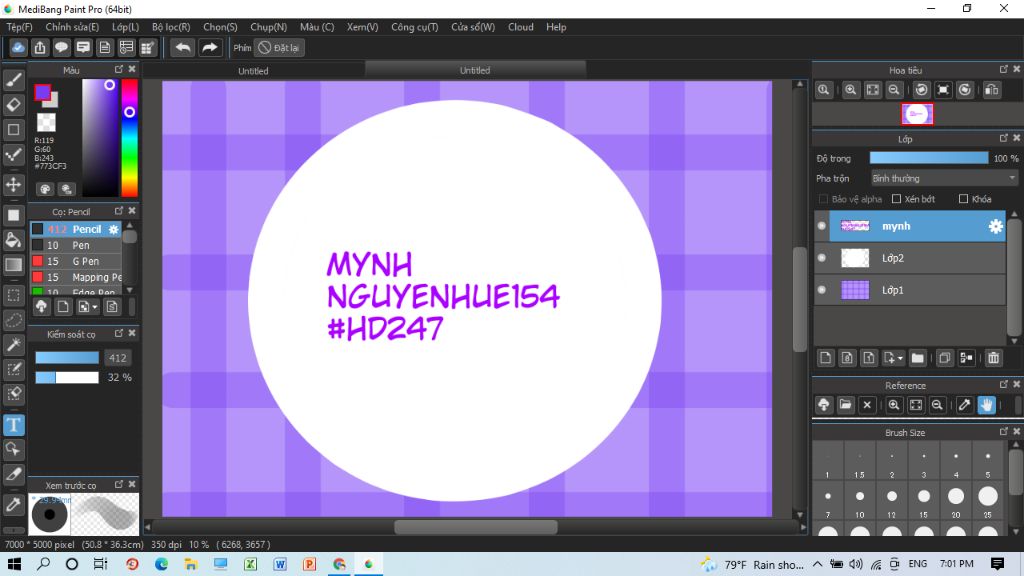Select the Move tool
This screenshot has height=576, width=1024.
[14, 185]
